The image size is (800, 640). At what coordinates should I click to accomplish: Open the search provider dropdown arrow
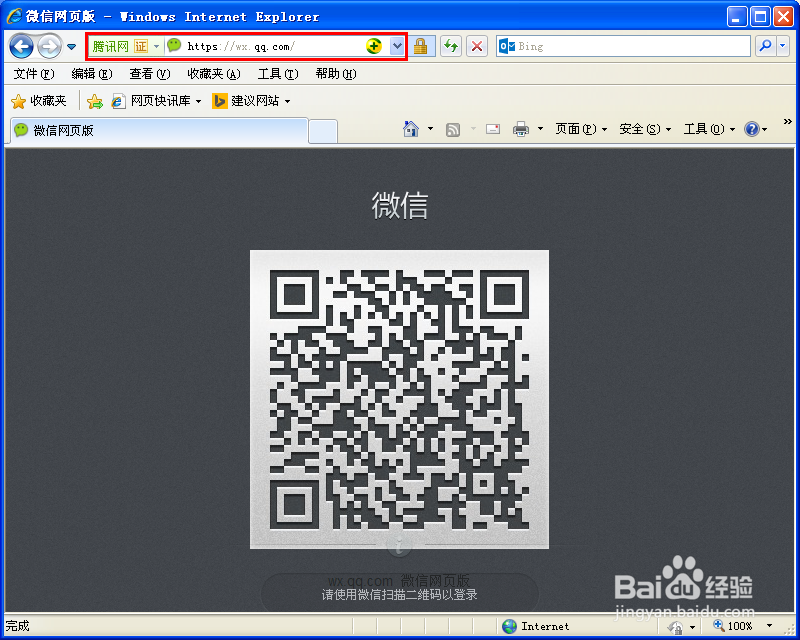[x=783, y=46]
